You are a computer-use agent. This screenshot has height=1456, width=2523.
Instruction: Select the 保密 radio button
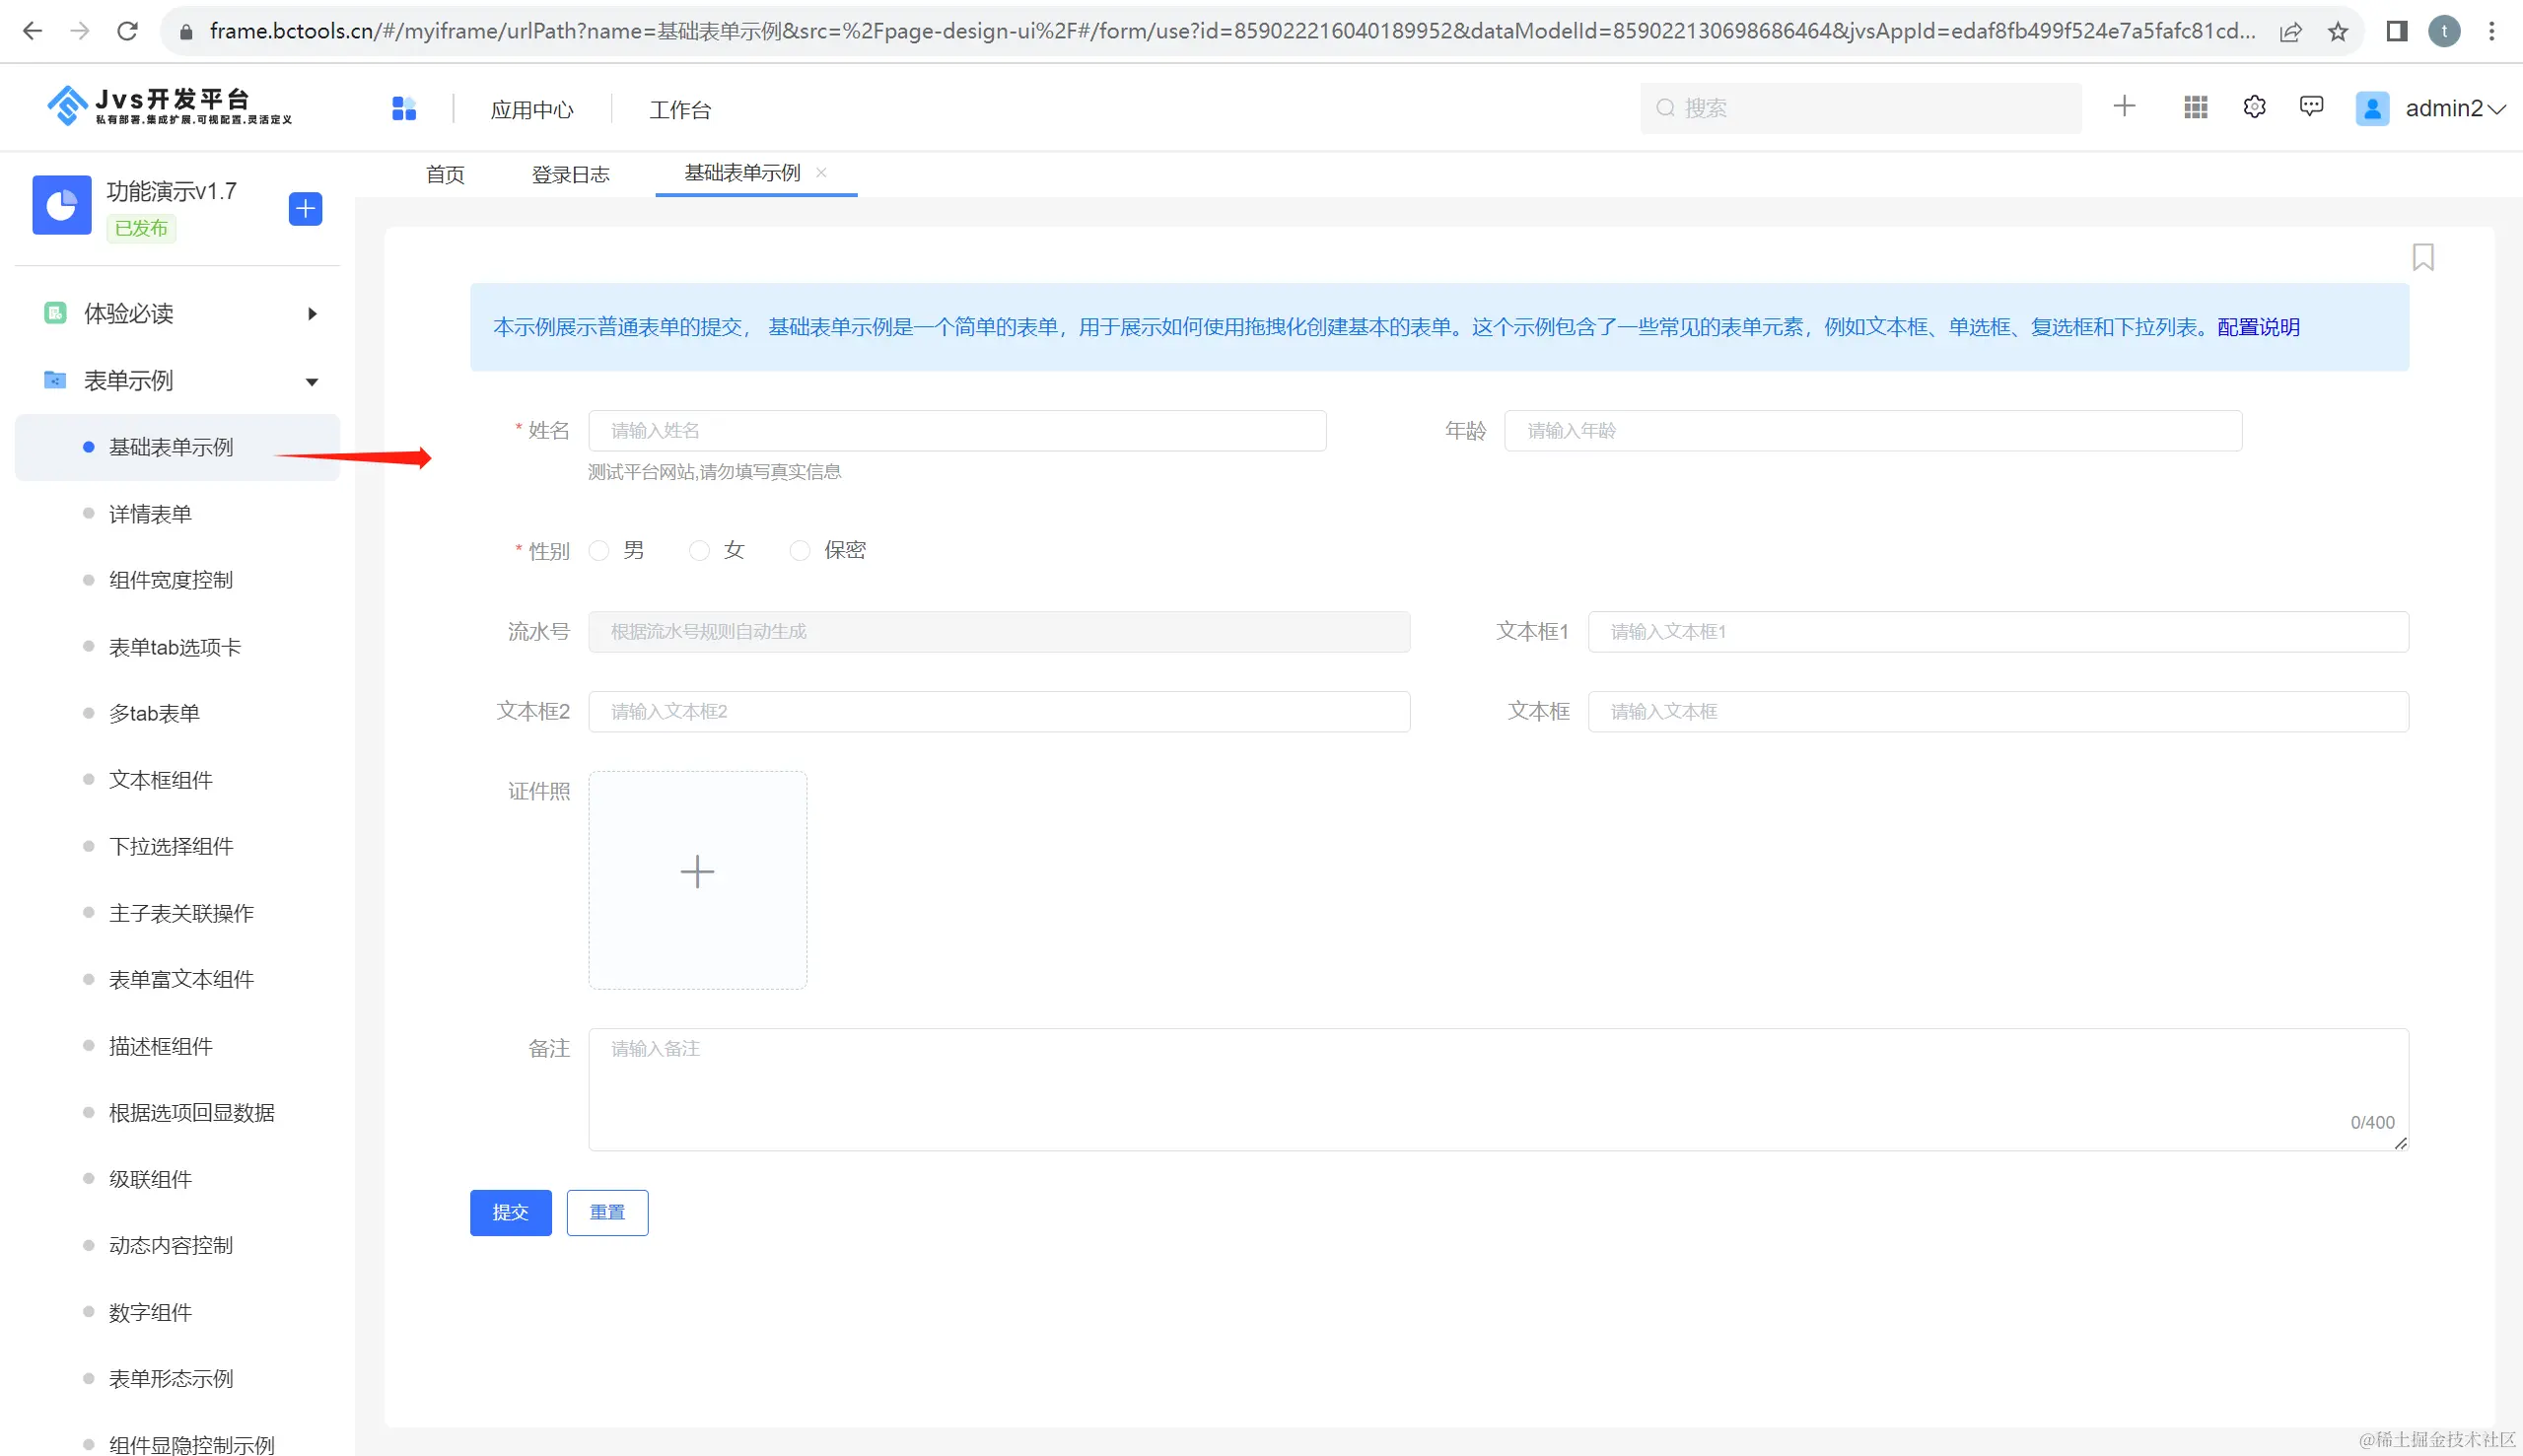[799, 551]
